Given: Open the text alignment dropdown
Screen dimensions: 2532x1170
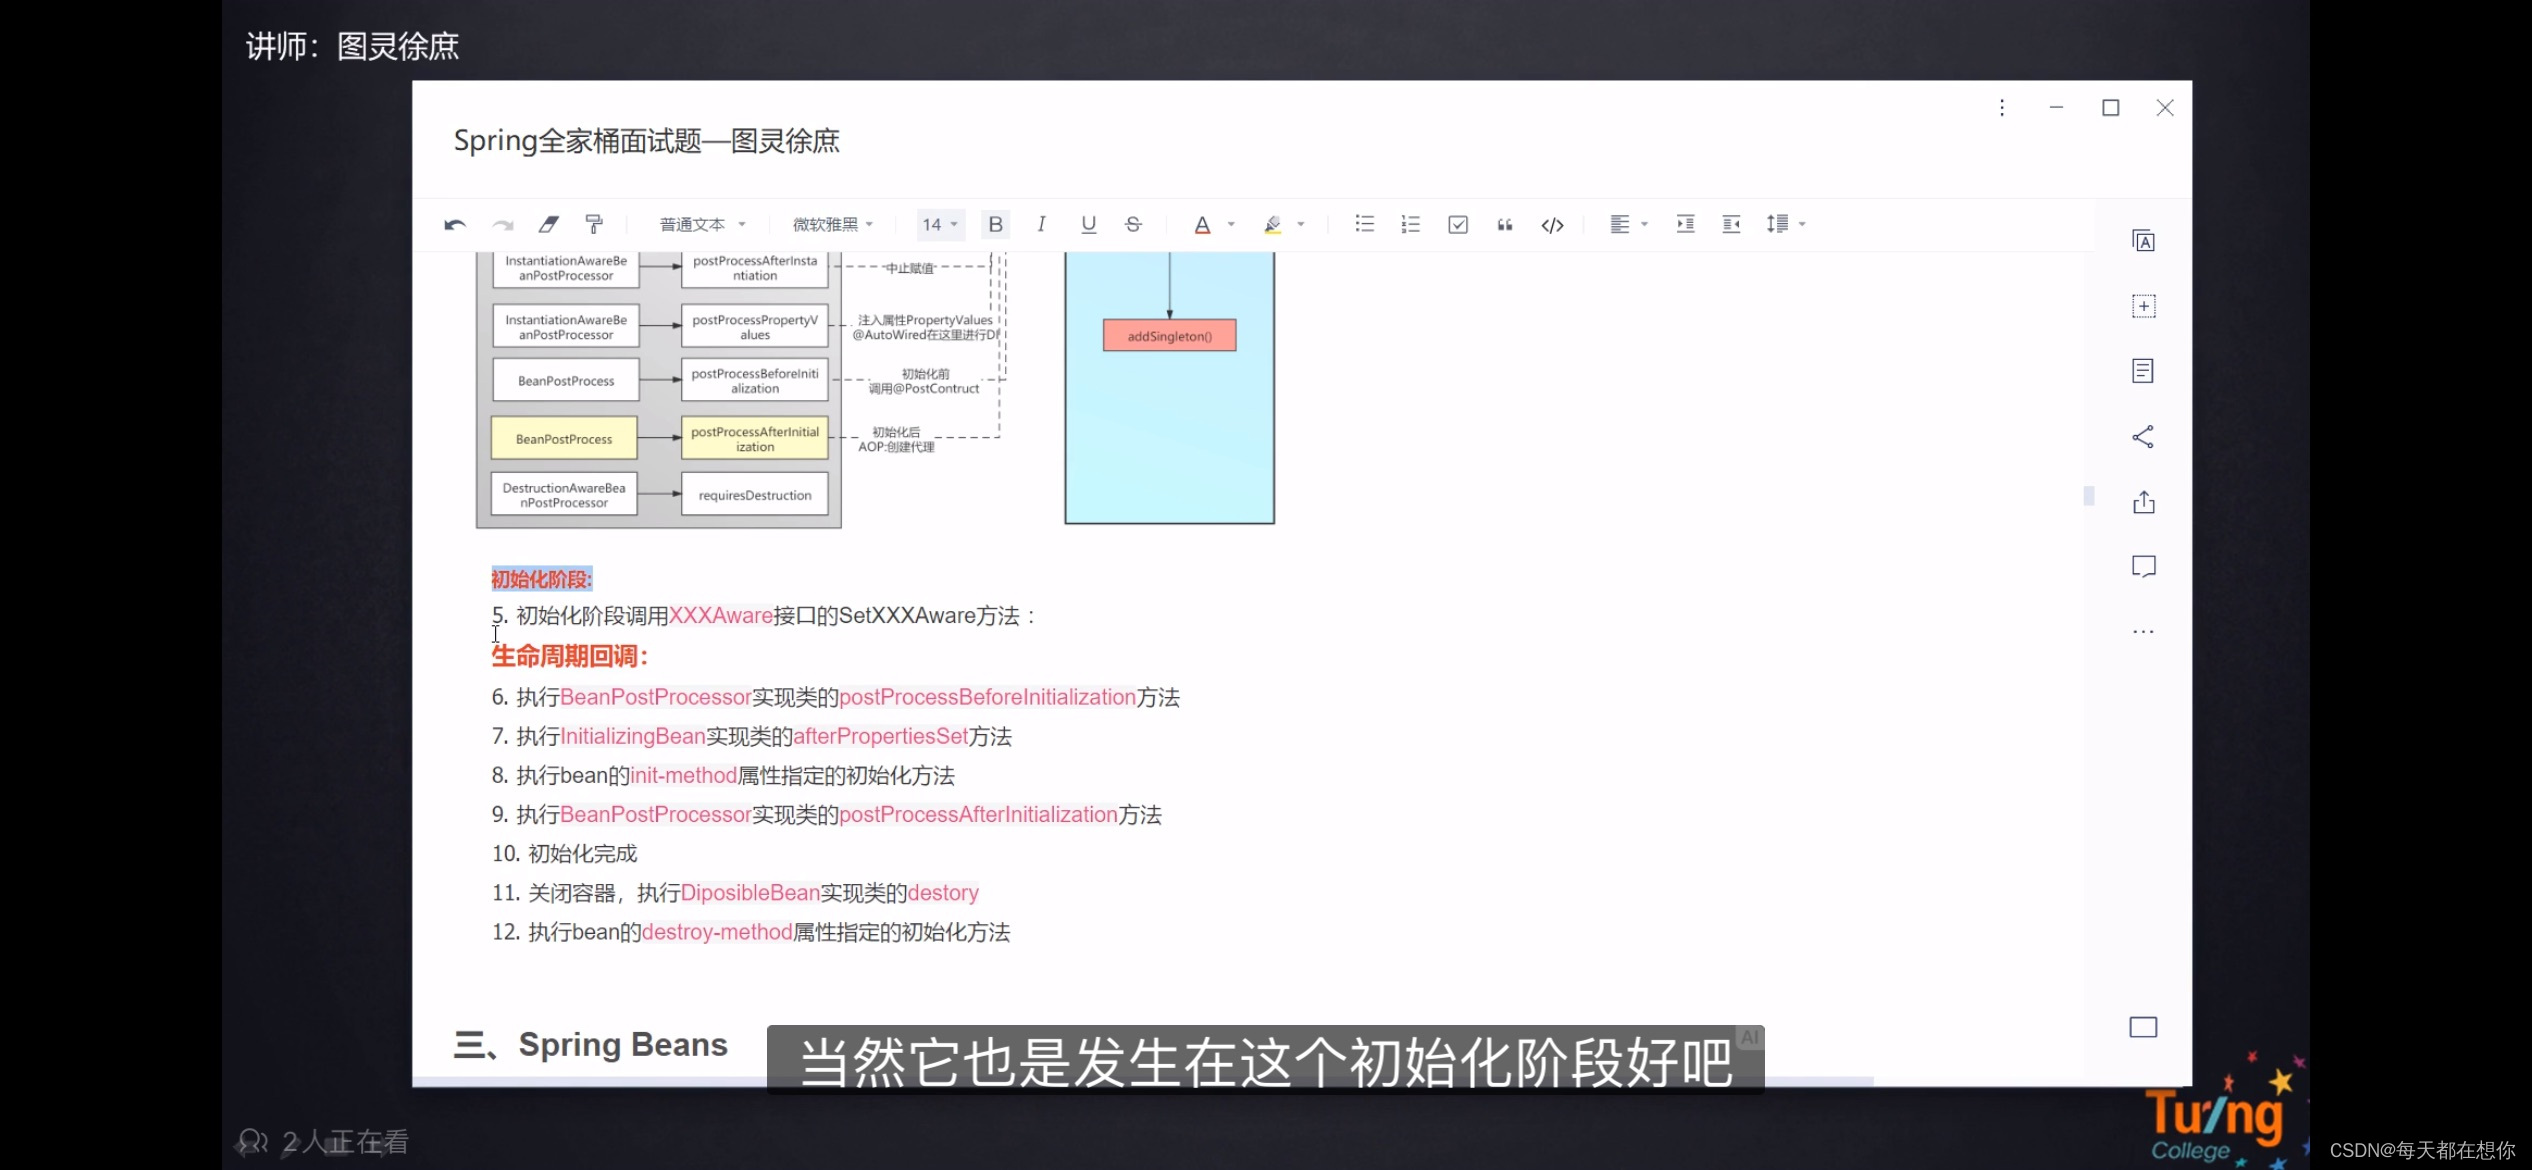Looking at the screenshot, I should coord(1628,224).
